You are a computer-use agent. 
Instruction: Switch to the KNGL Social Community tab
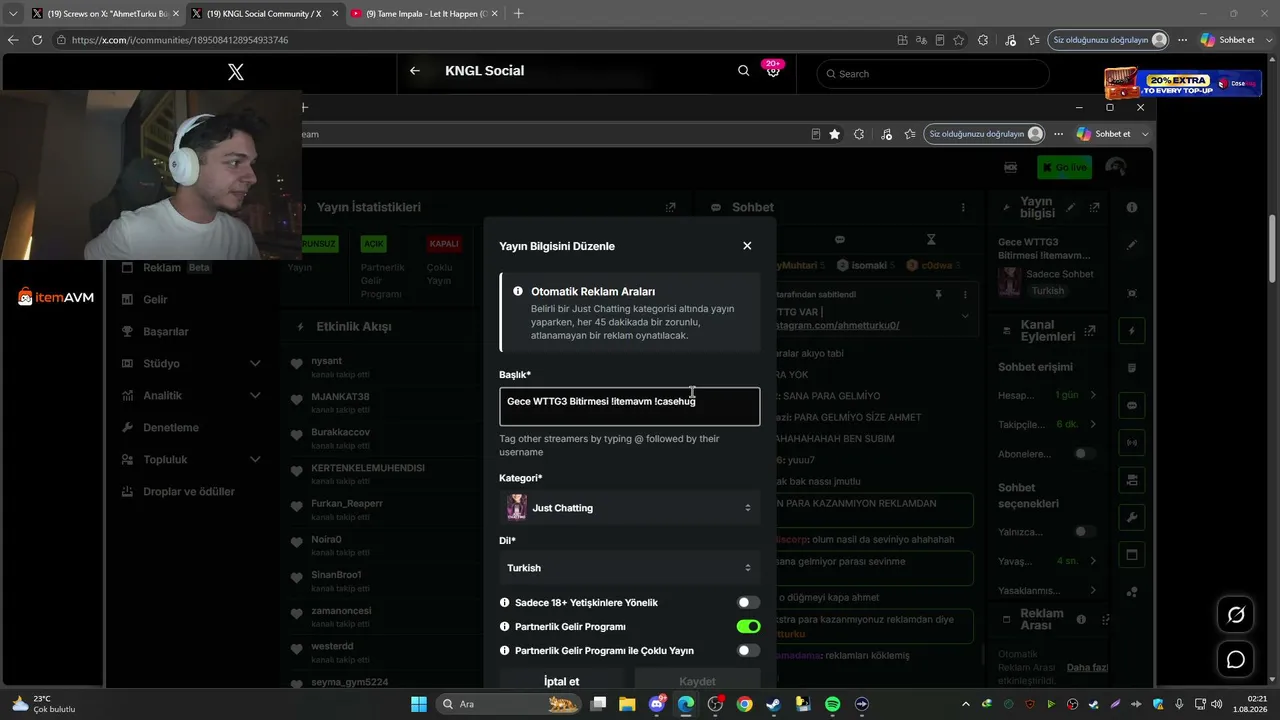click(264, 14)
